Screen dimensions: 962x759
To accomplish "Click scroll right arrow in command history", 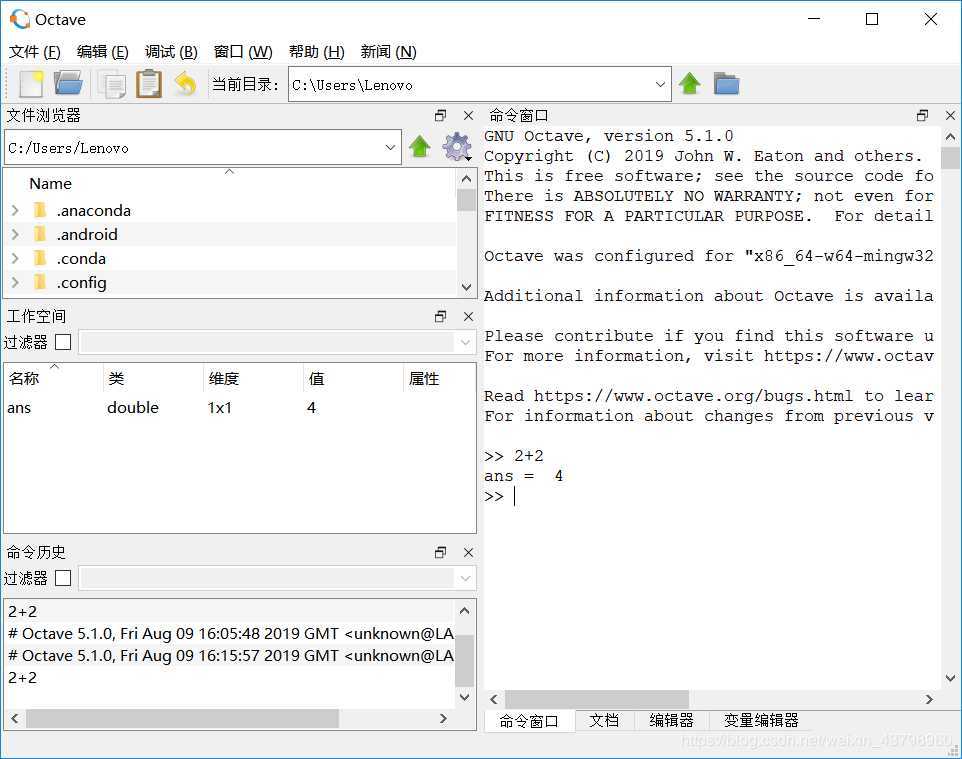I will pos(443,719).
